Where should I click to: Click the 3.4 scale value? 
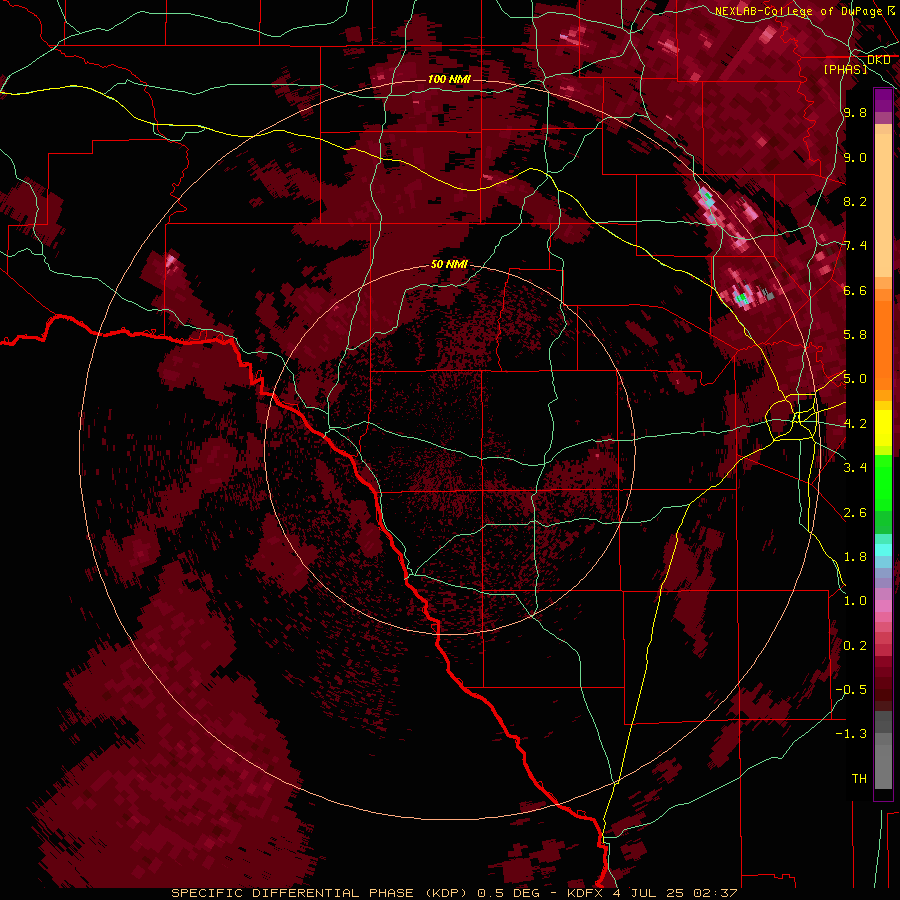(855, 467)
